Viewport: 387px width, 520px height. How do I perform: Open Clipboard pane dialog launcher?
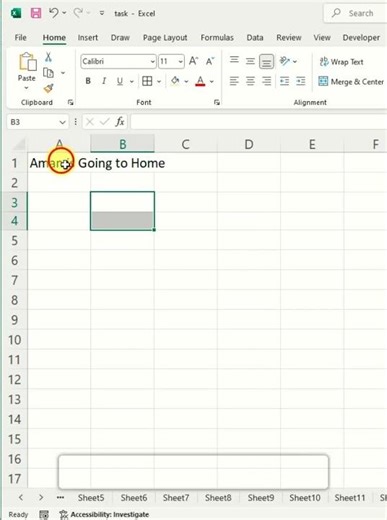(x=70, y=102)
